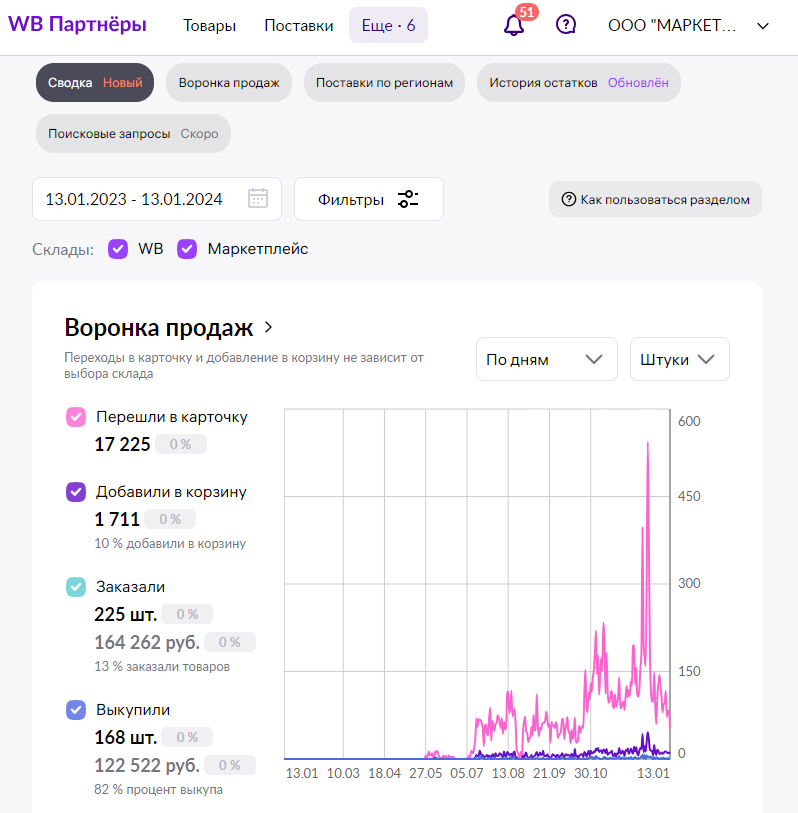Open notifications bell with 51 badge
Image resolution: width=798 pixels, height=813 pixels.
click(x=514, y=24)
